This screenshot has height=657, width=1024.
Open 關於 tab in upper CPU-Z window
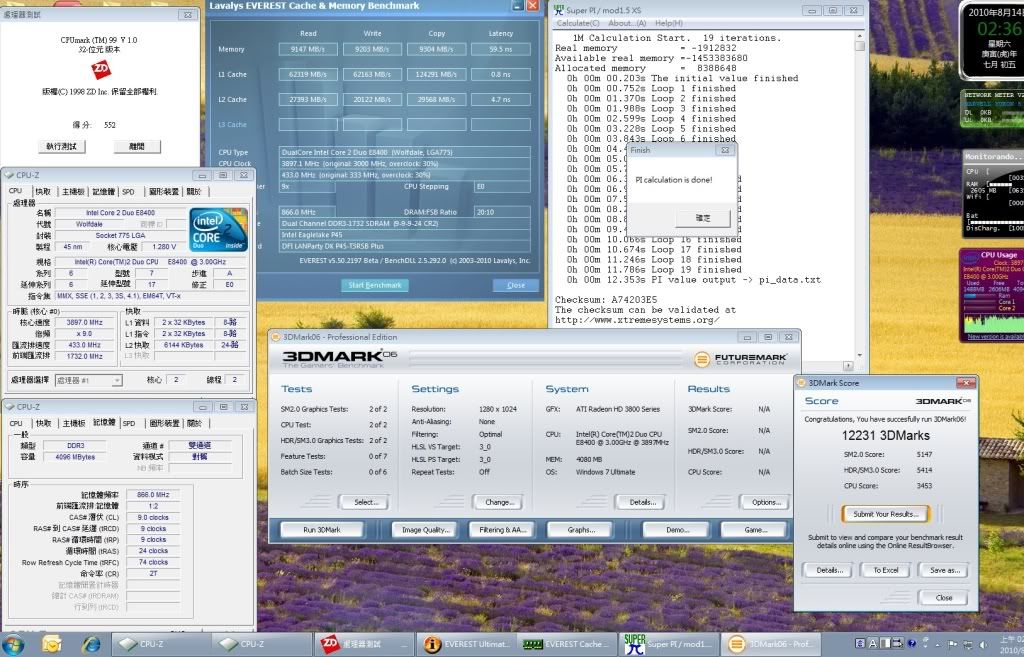pos(194,191)
